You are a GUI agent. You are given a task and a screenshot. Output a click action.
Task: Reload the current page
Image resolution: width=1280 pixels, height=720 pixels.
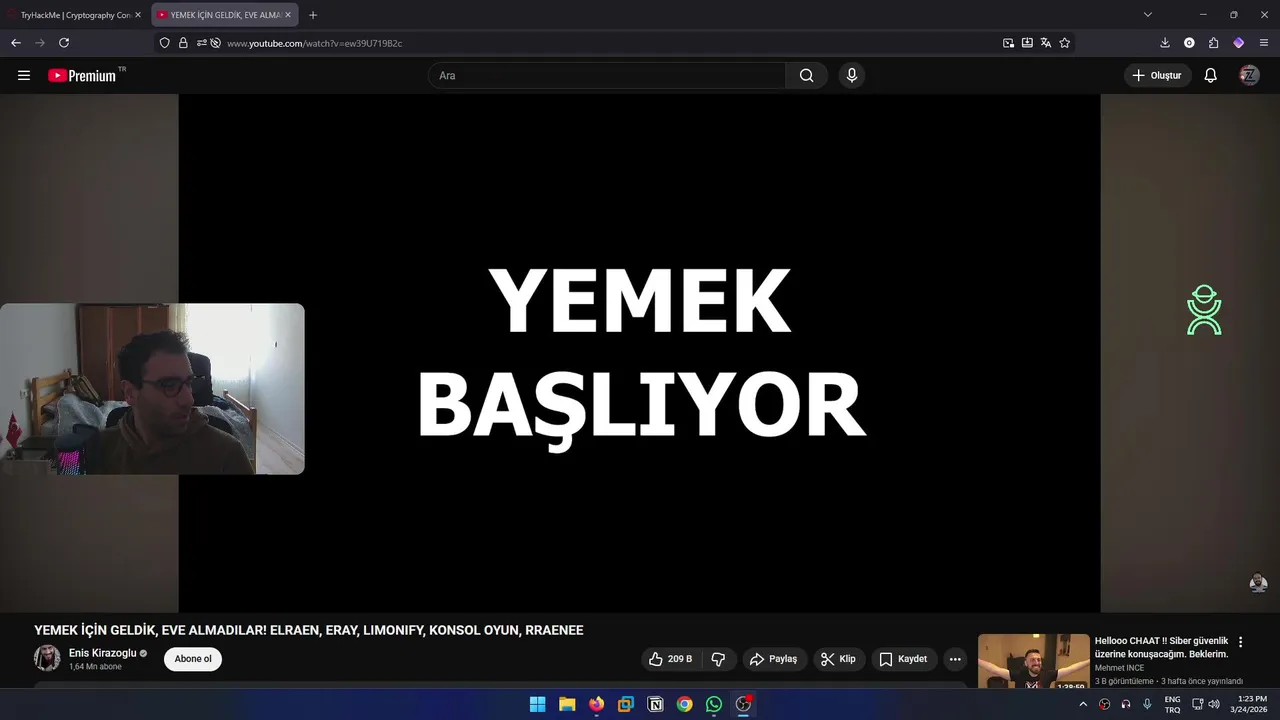coord(64,43)
